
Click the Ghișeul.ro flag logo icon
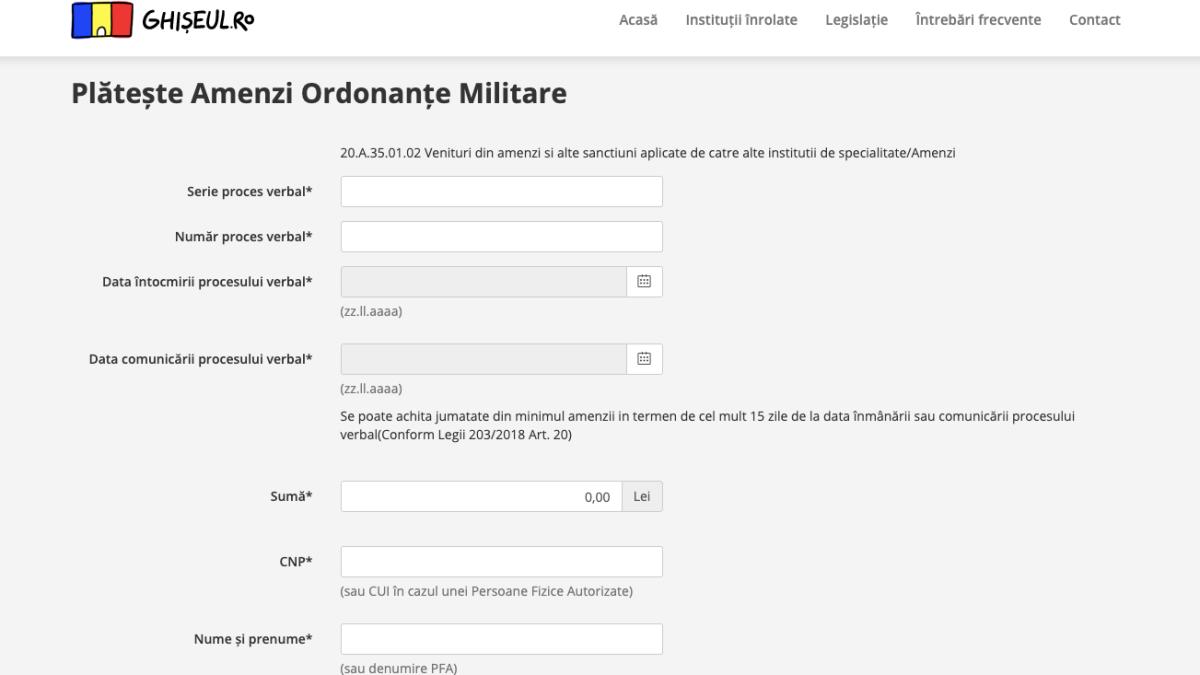(102, 20)
